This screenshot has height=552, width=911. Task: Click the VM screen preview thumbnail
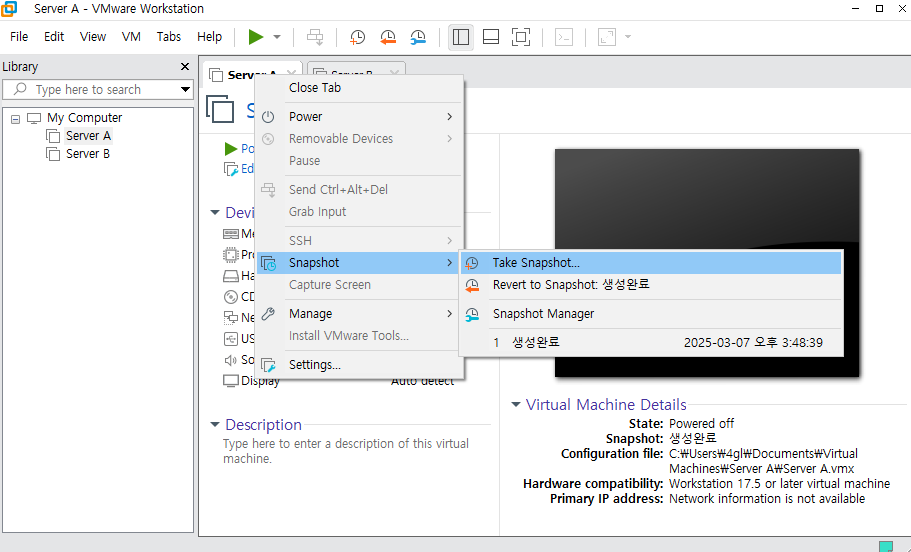click(706, 263)
